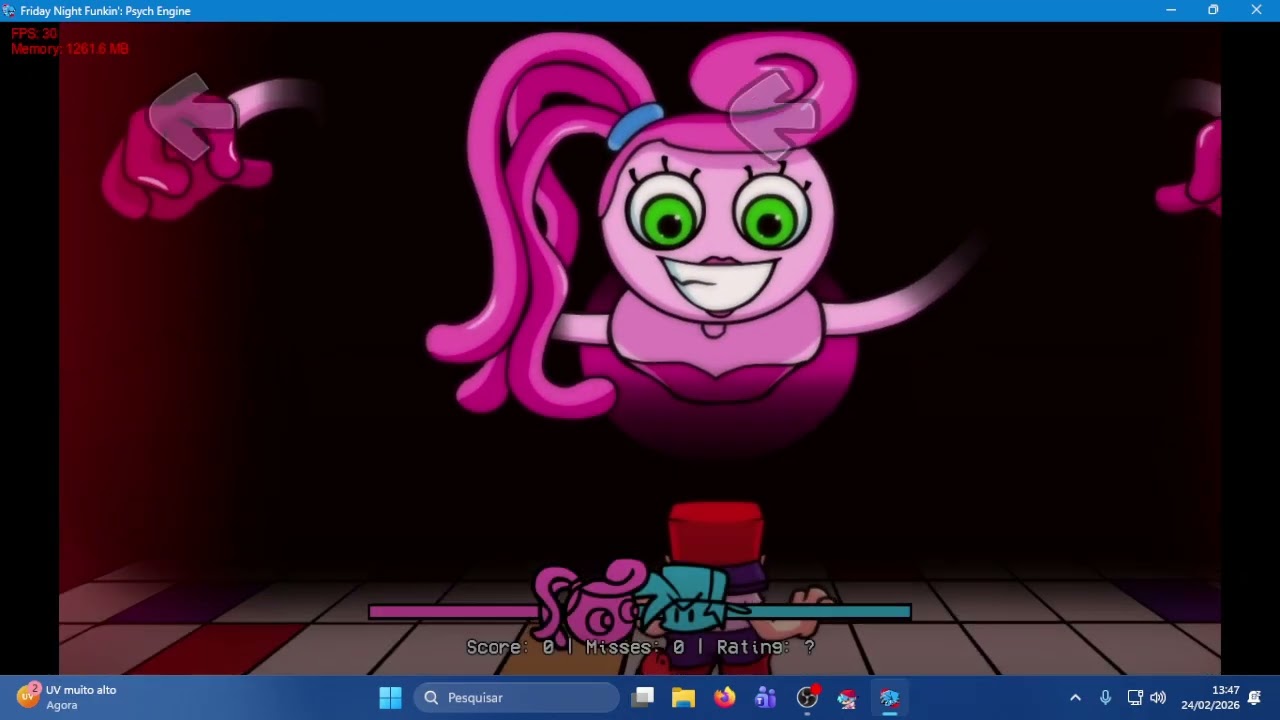Open File Explorer from the taskbar
The image size is (1280, 720).
pyautogui.click(x=683, y=697)
